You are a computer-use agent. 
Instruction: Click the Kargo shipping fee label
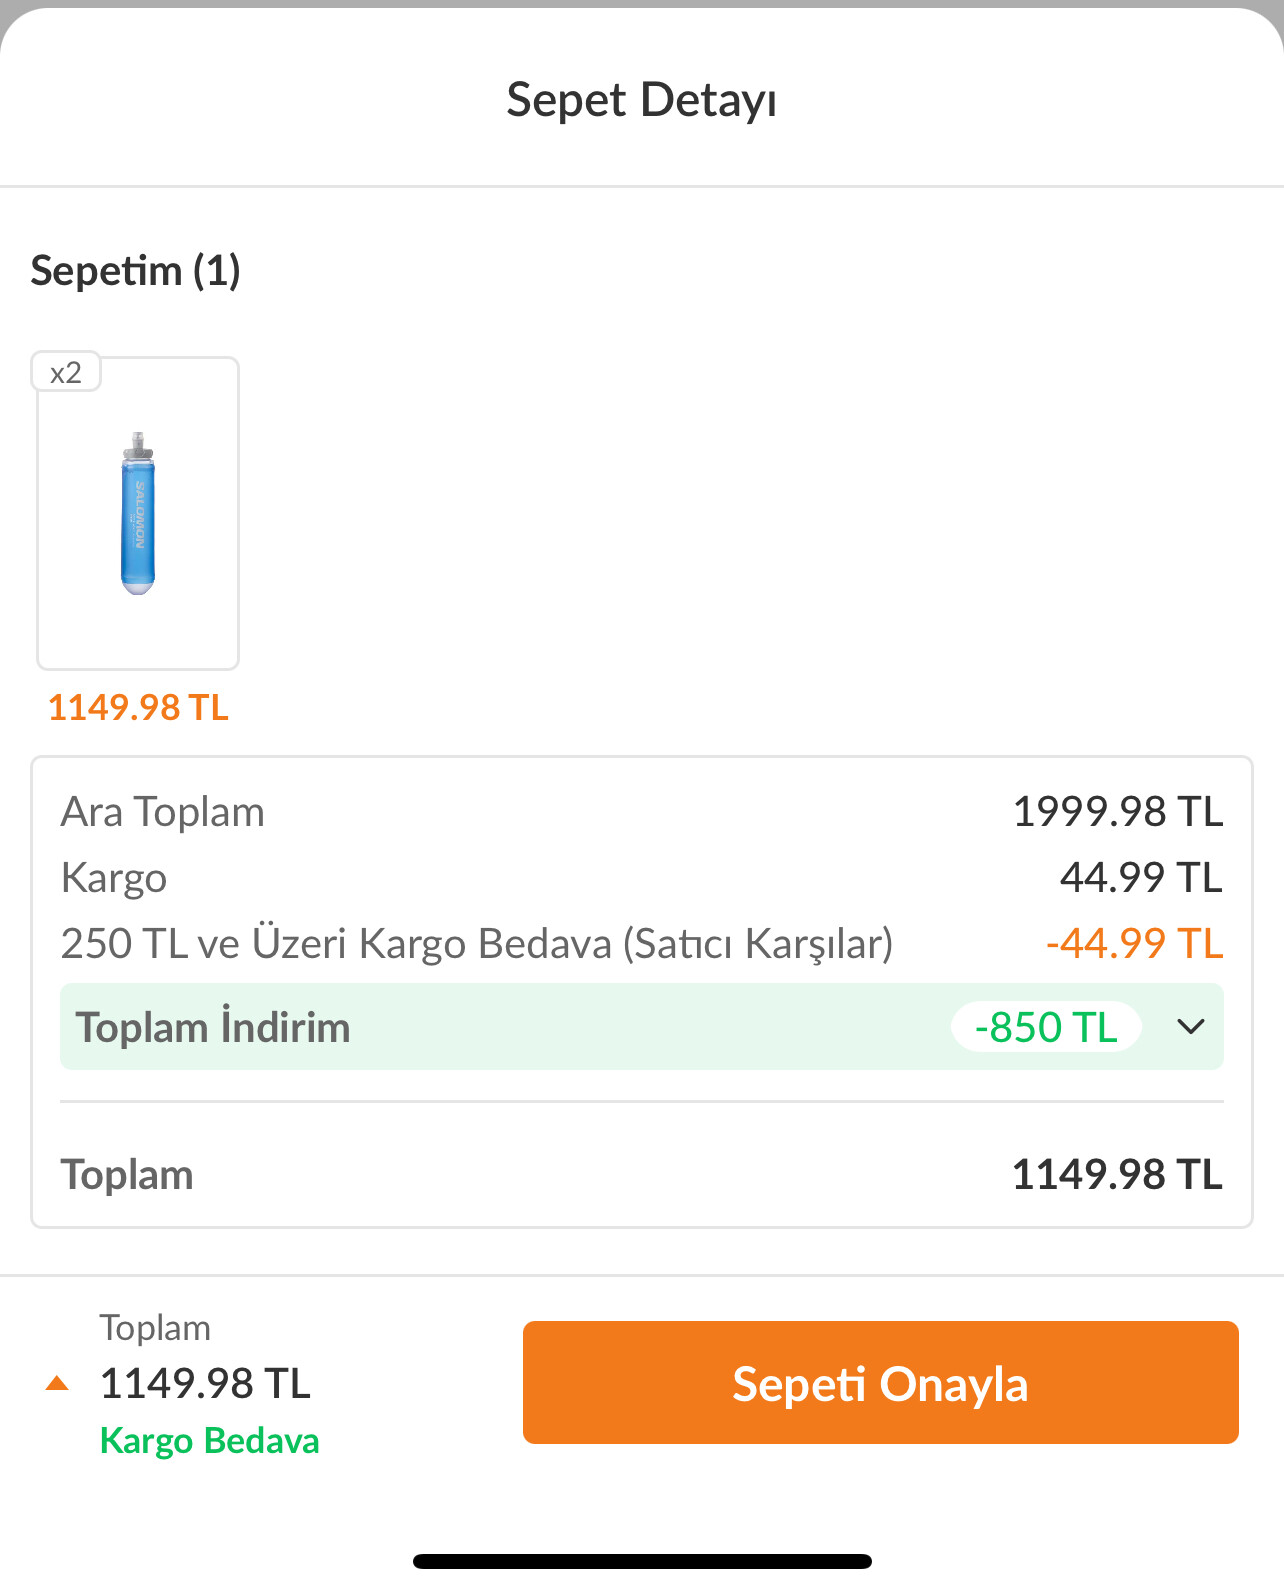(x=114, y=878)
